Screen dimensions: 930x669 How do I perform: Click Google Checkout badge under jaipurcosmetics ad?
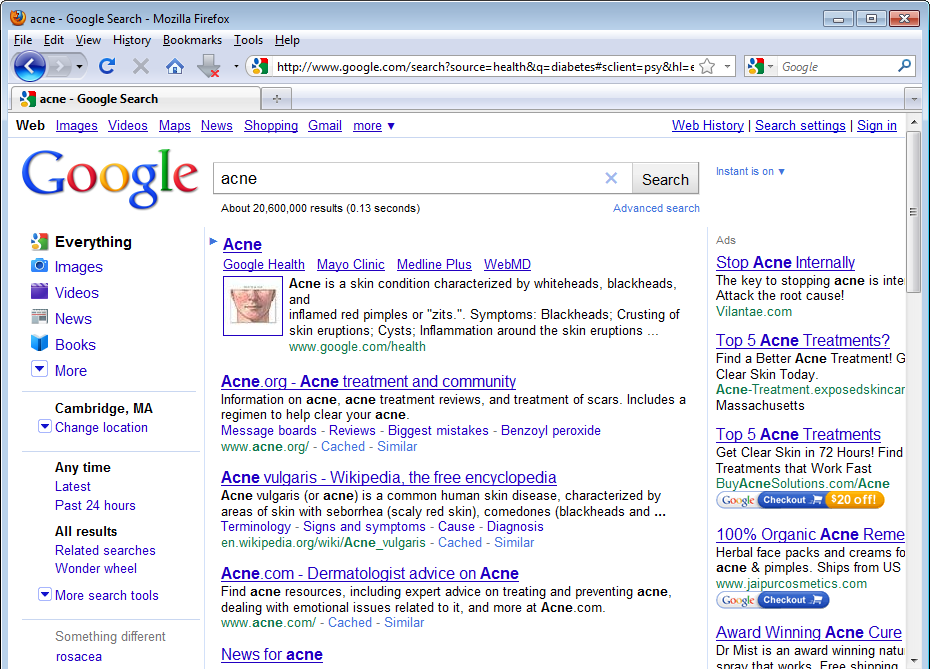(773, 600)
